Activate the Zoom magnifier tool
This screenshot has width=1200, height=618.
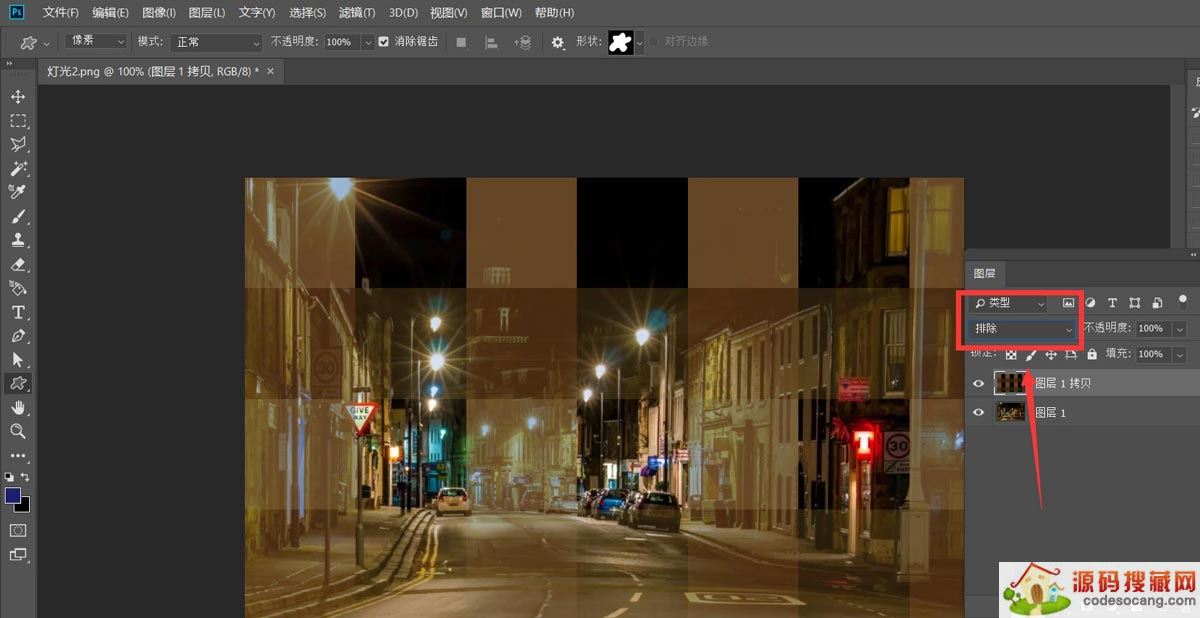pyautogui.click(x=18, y=431)
